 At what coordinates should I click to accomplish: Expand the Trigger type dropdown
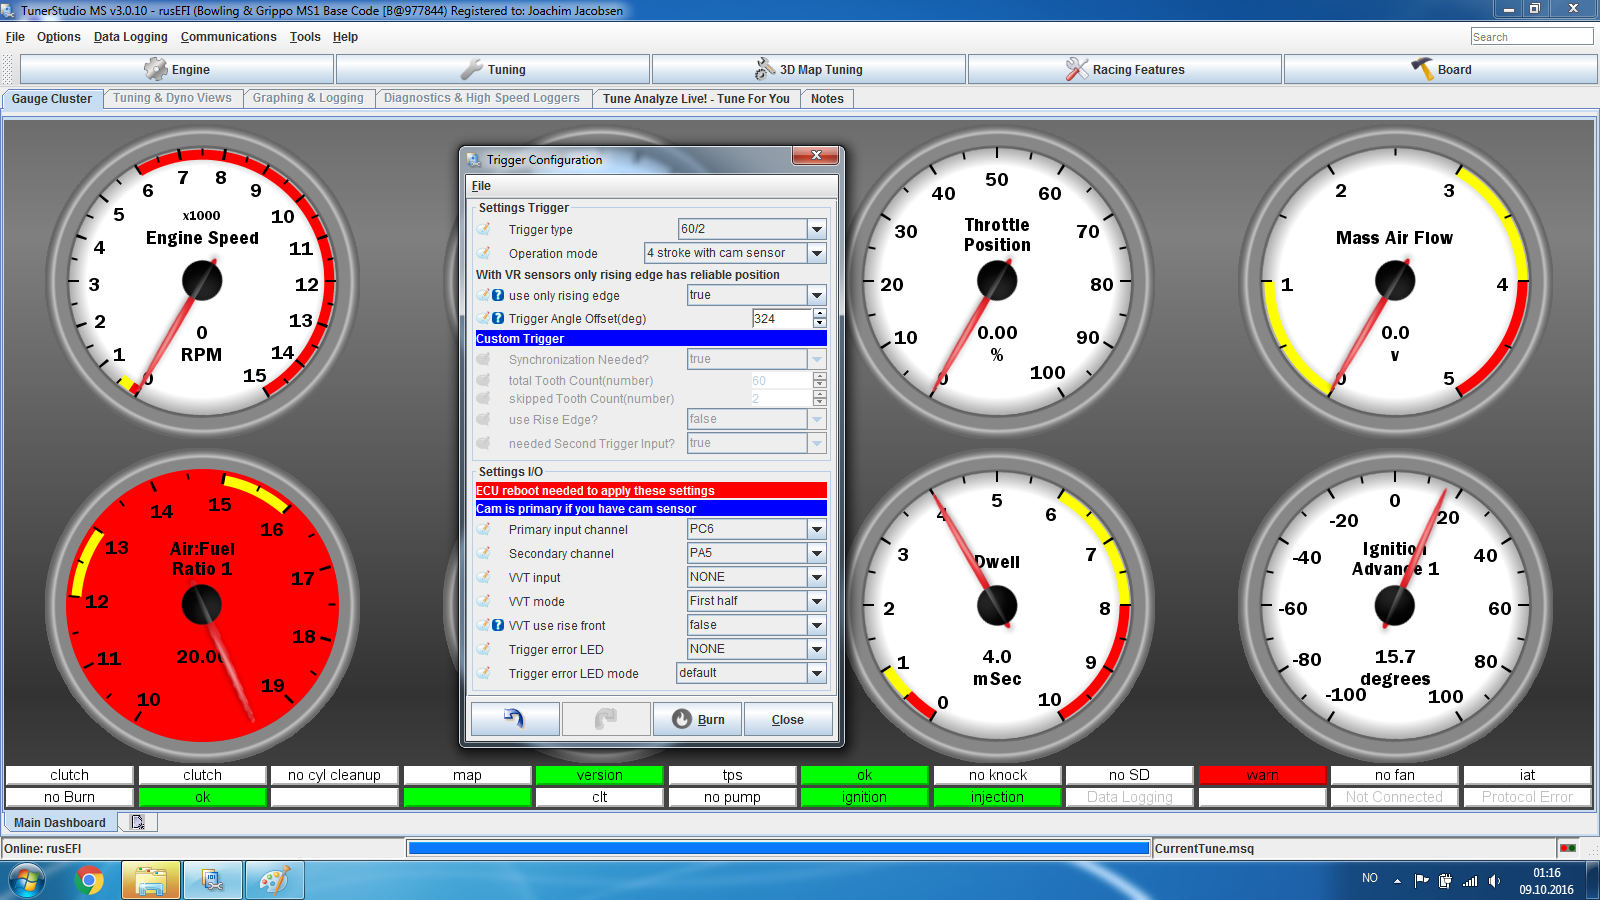[817, 229]
